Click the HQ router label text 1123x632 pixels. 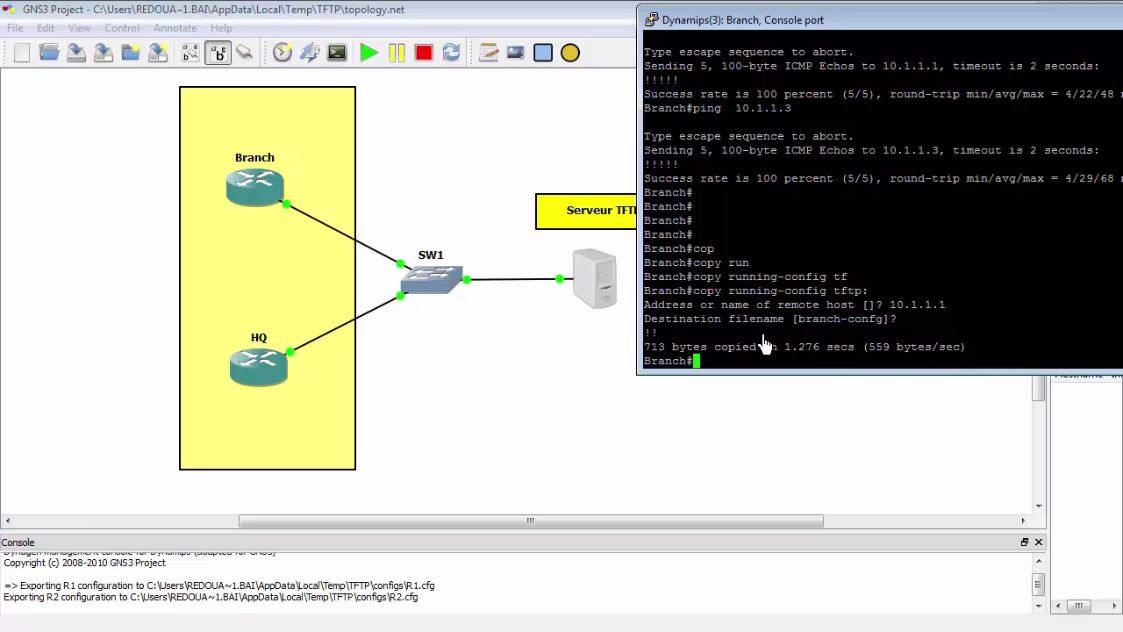click(x=259, y=337)
